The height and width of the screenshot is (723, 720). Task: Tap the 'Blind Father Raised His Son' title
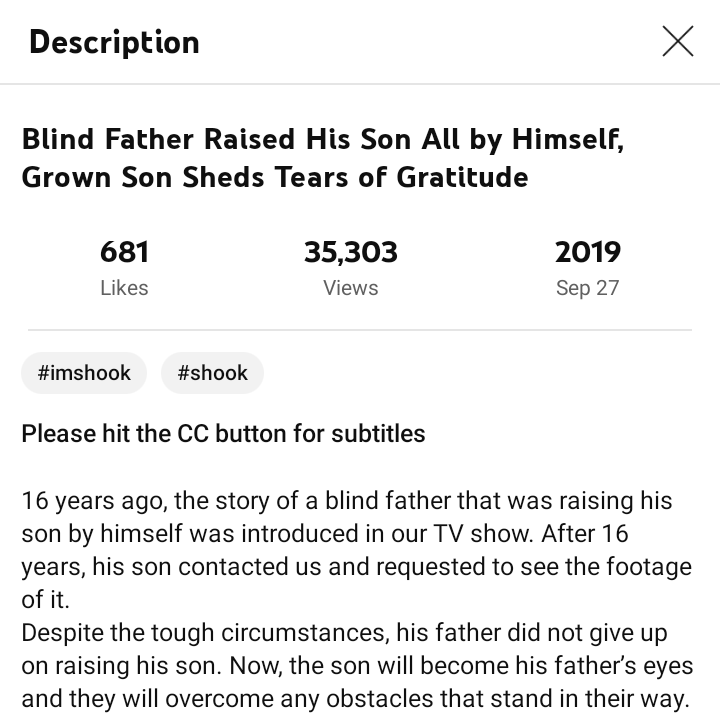(x=323, y=139)
